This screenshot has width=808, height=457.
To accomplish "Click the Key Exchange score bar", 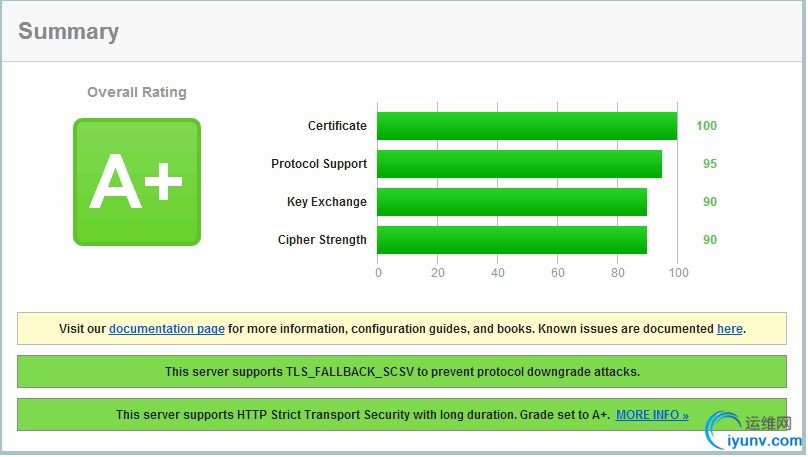I will [512, 202].
